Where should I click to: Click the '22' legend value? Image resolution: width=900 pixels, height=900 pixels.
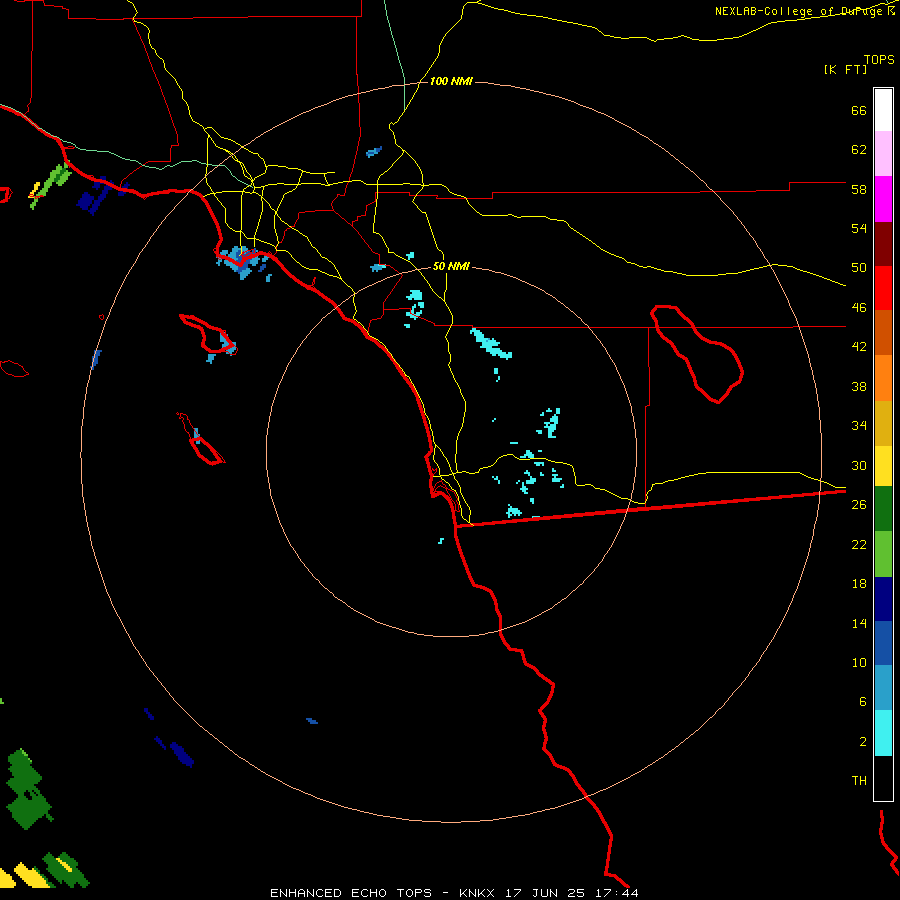click(x=859, y=544)
